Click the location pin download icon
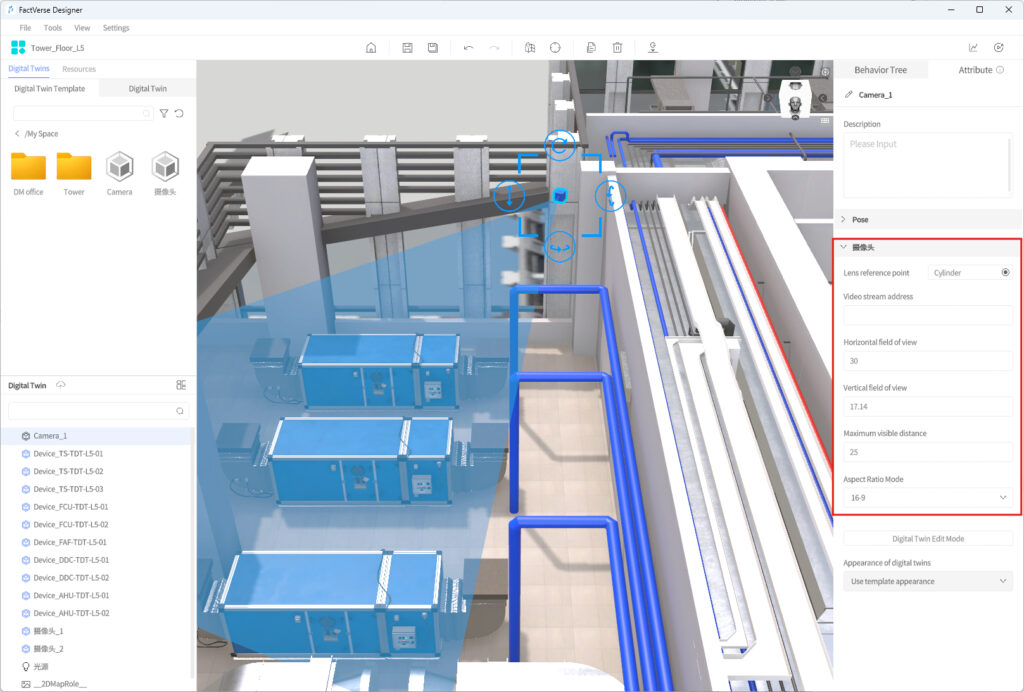The width and height of the screenshot is (1024, 692). pyautogui.click(x=652, y=48)
